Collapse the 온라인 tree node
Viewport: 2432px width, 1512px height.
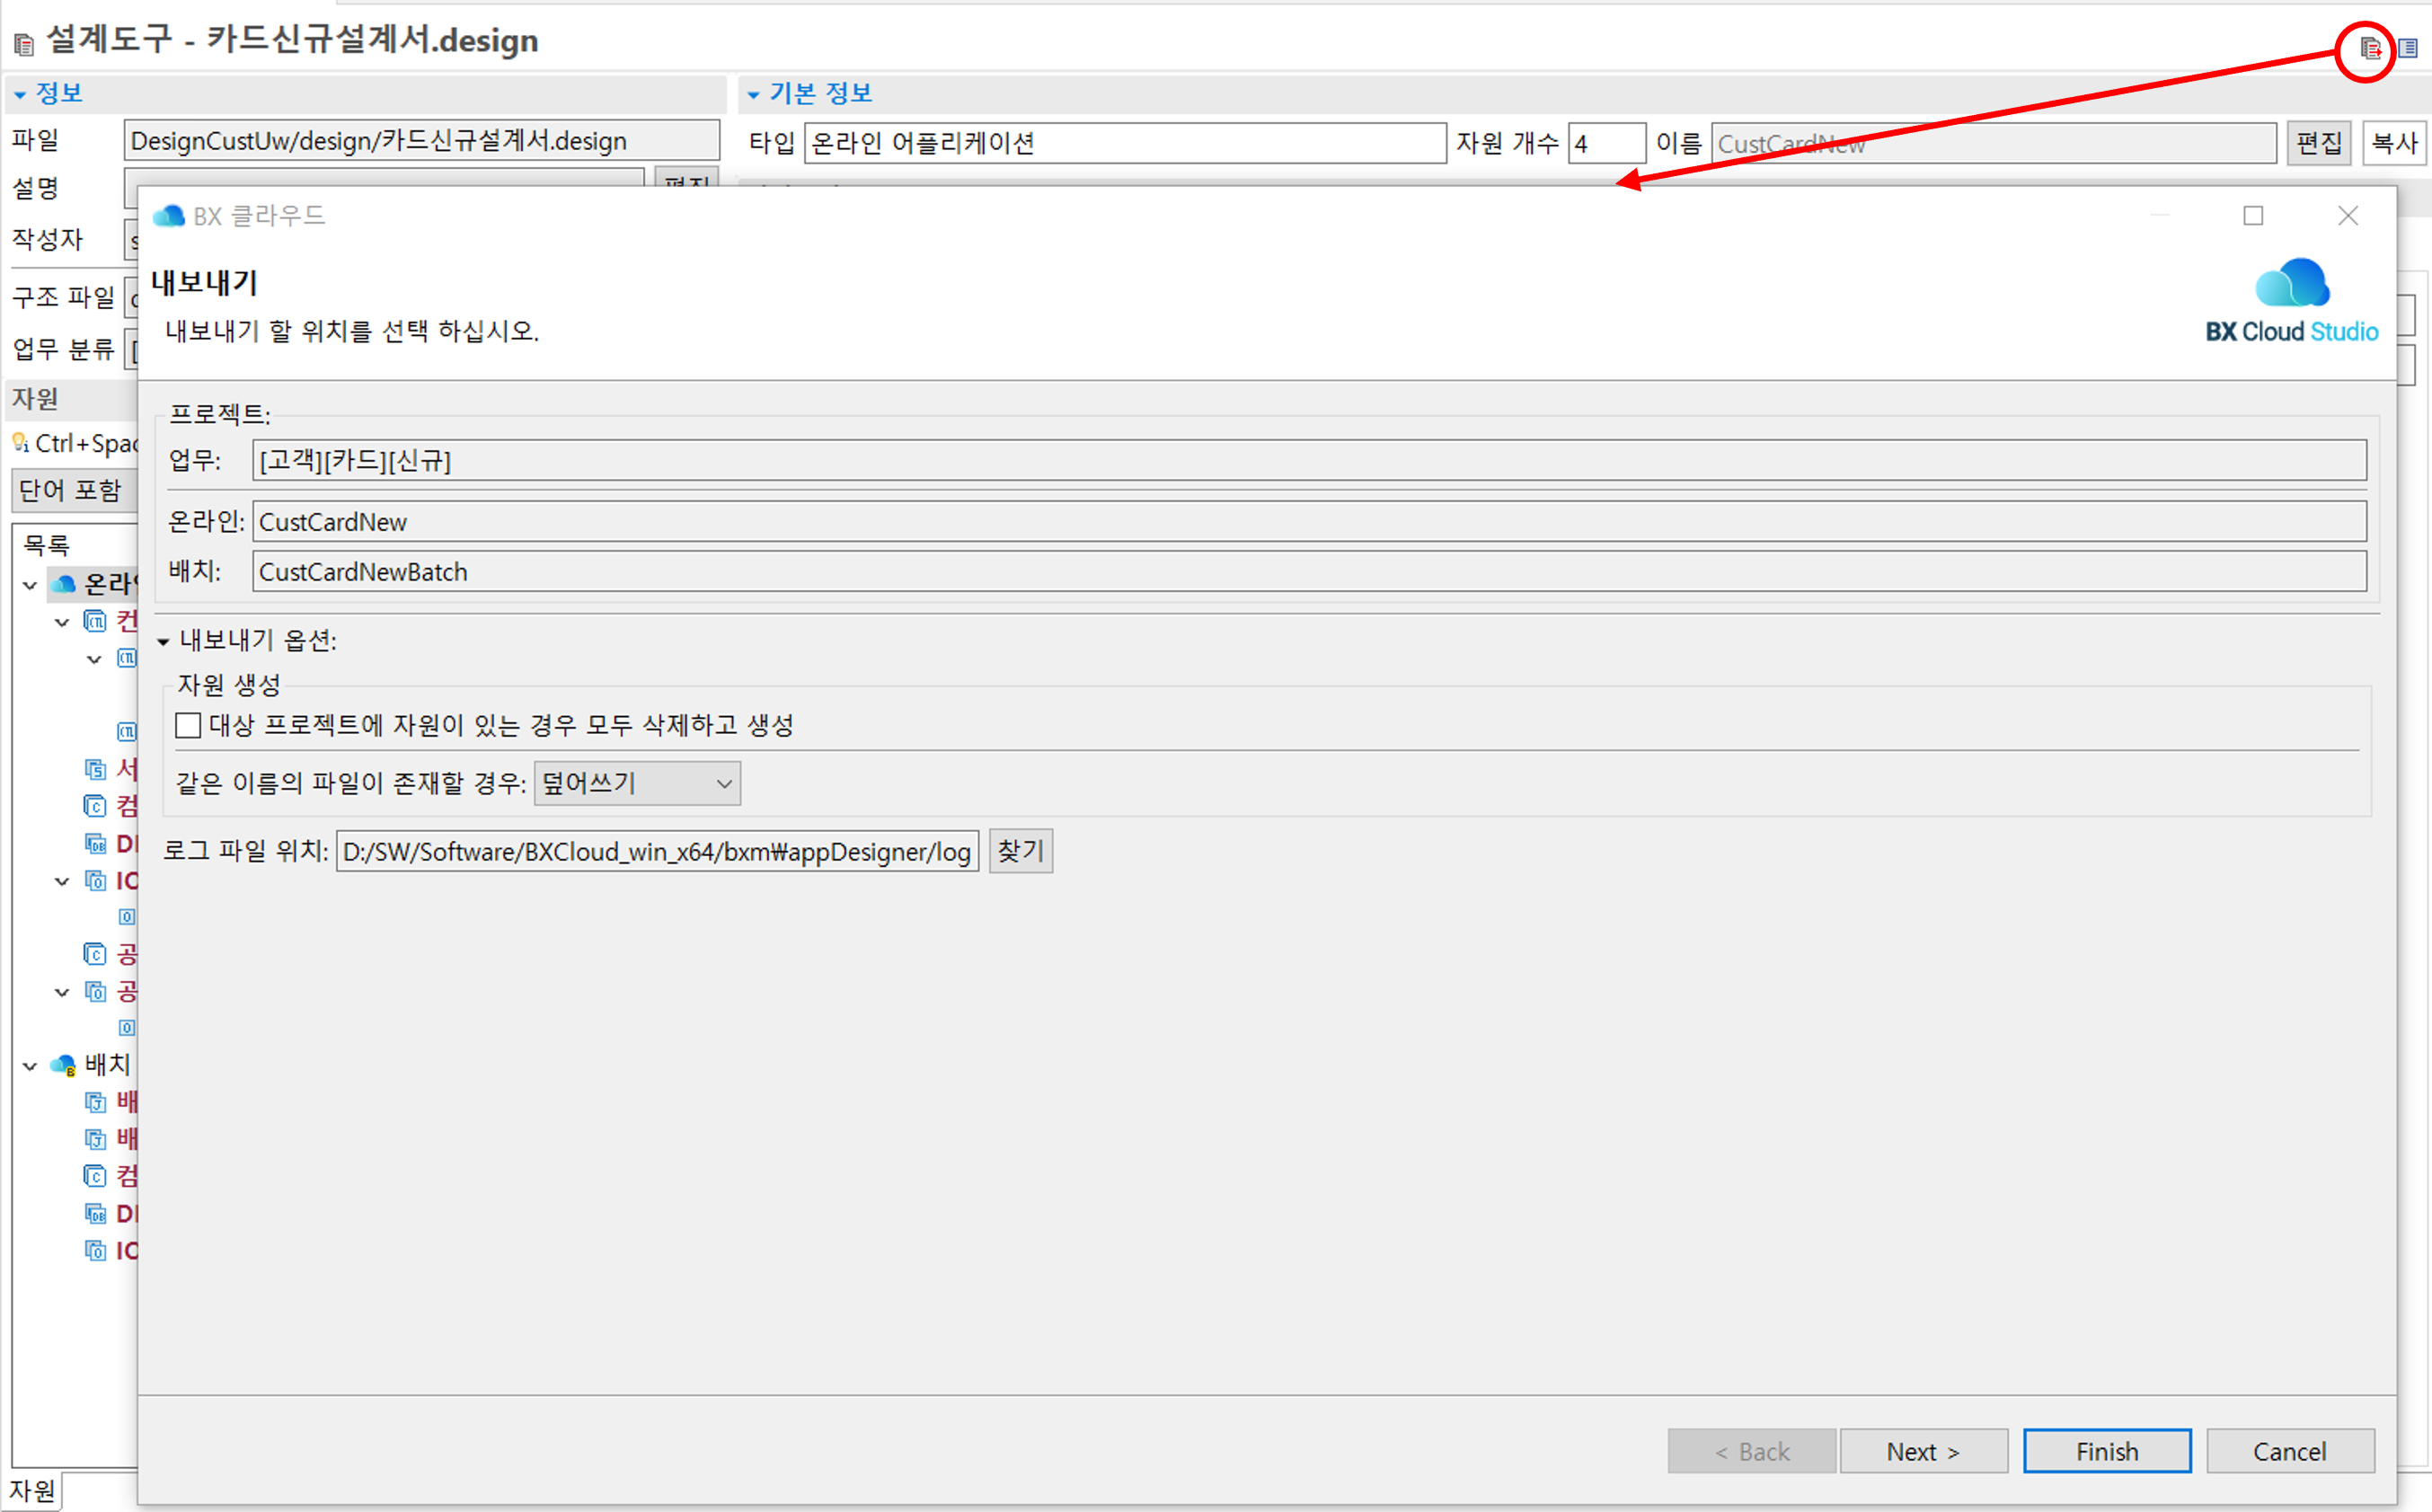click(x=30, y=585)
